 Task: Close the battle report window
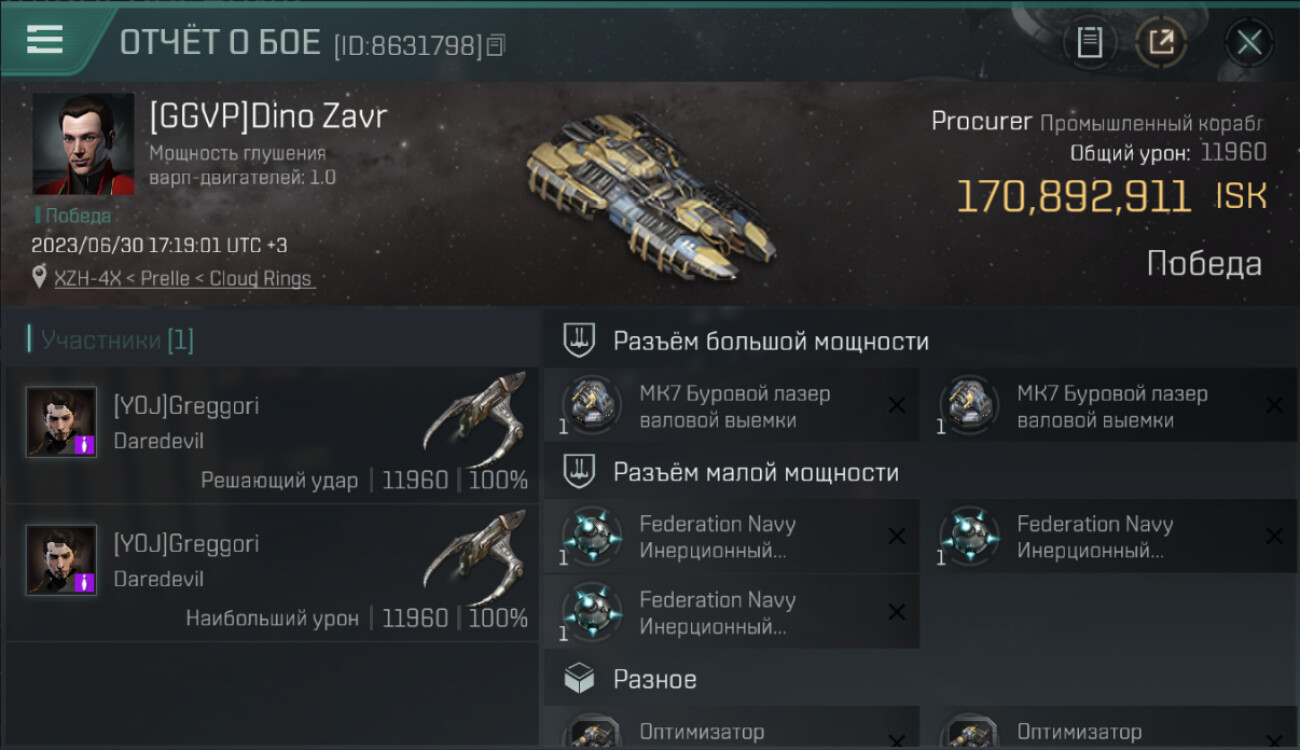pos(1249,42)
